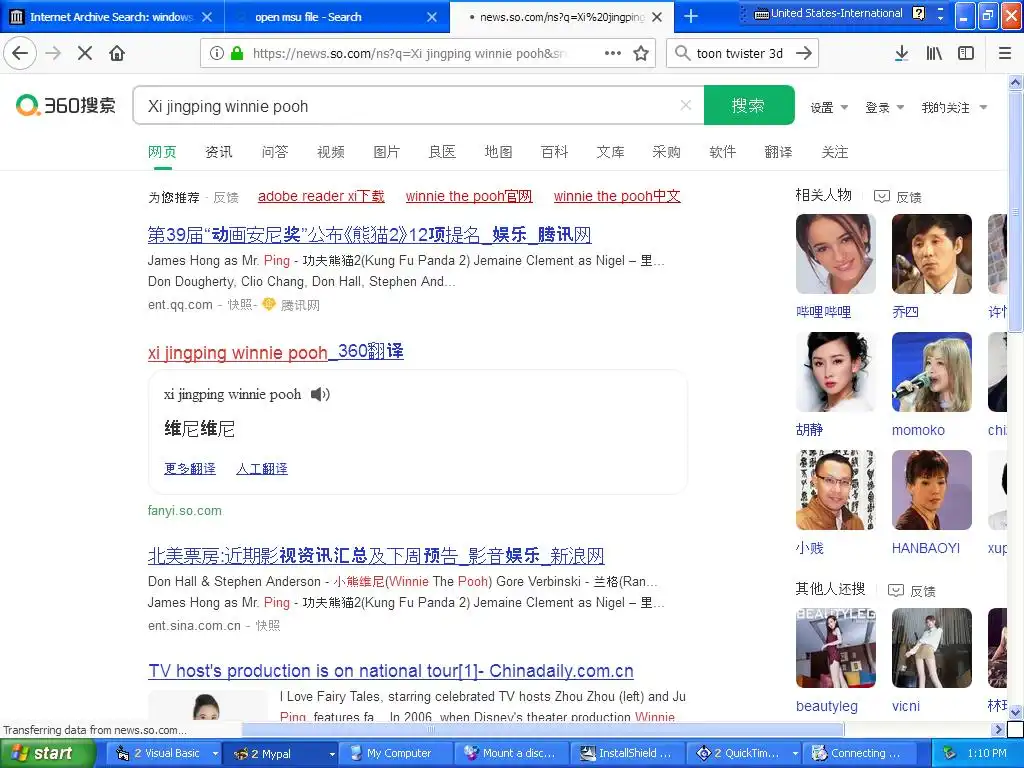Screen dimensions: 1024x768
Task: Show site information icon in address bar
Action: (217, 54)
